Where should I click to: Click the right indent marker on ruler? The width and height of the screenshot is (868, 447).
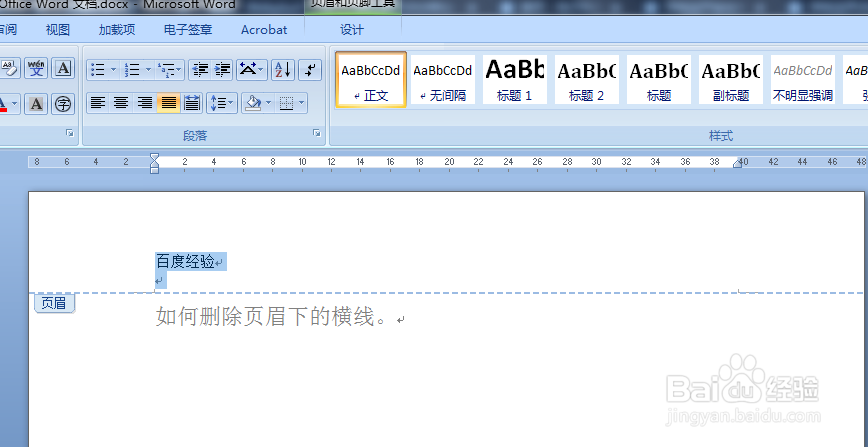[737, 163]
